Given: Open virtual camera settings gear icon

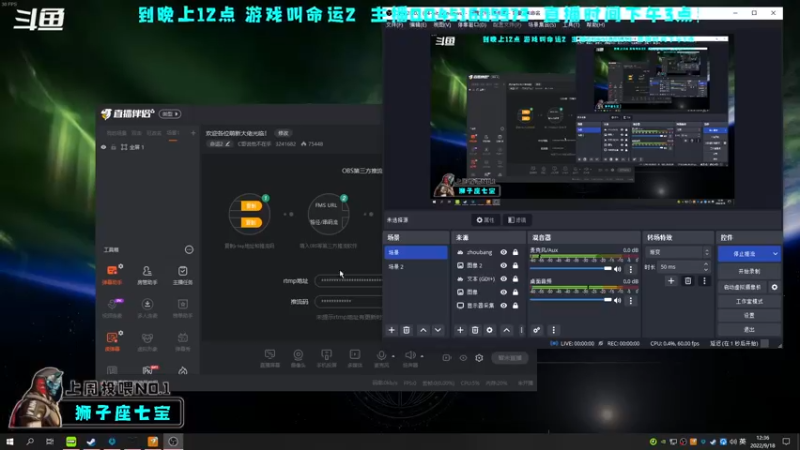Looking at the screenshot, I should pyautogui.click(x=774, y=287).
